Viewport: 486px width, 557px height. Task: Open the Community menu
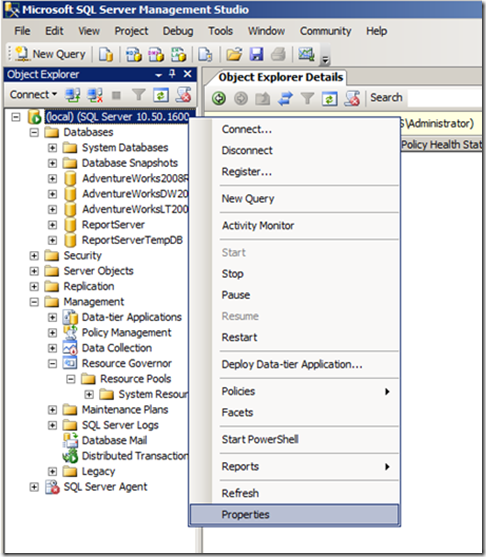[x=325, y=31]
